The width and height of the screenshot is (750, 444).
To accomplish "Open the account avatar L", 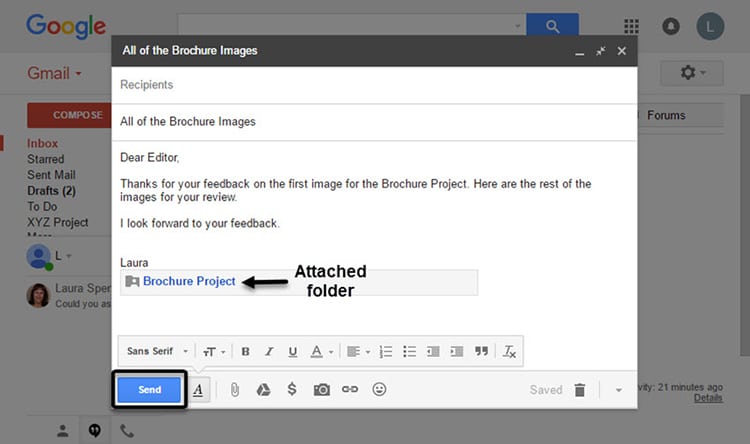I will click(710, 26).
